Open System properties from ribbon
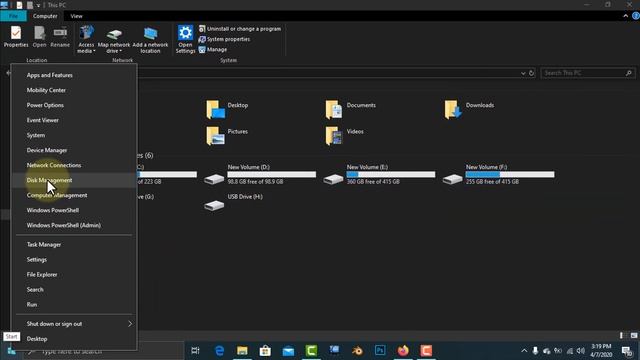The width and height of the screenshot is (640, 360). [224, 39]
